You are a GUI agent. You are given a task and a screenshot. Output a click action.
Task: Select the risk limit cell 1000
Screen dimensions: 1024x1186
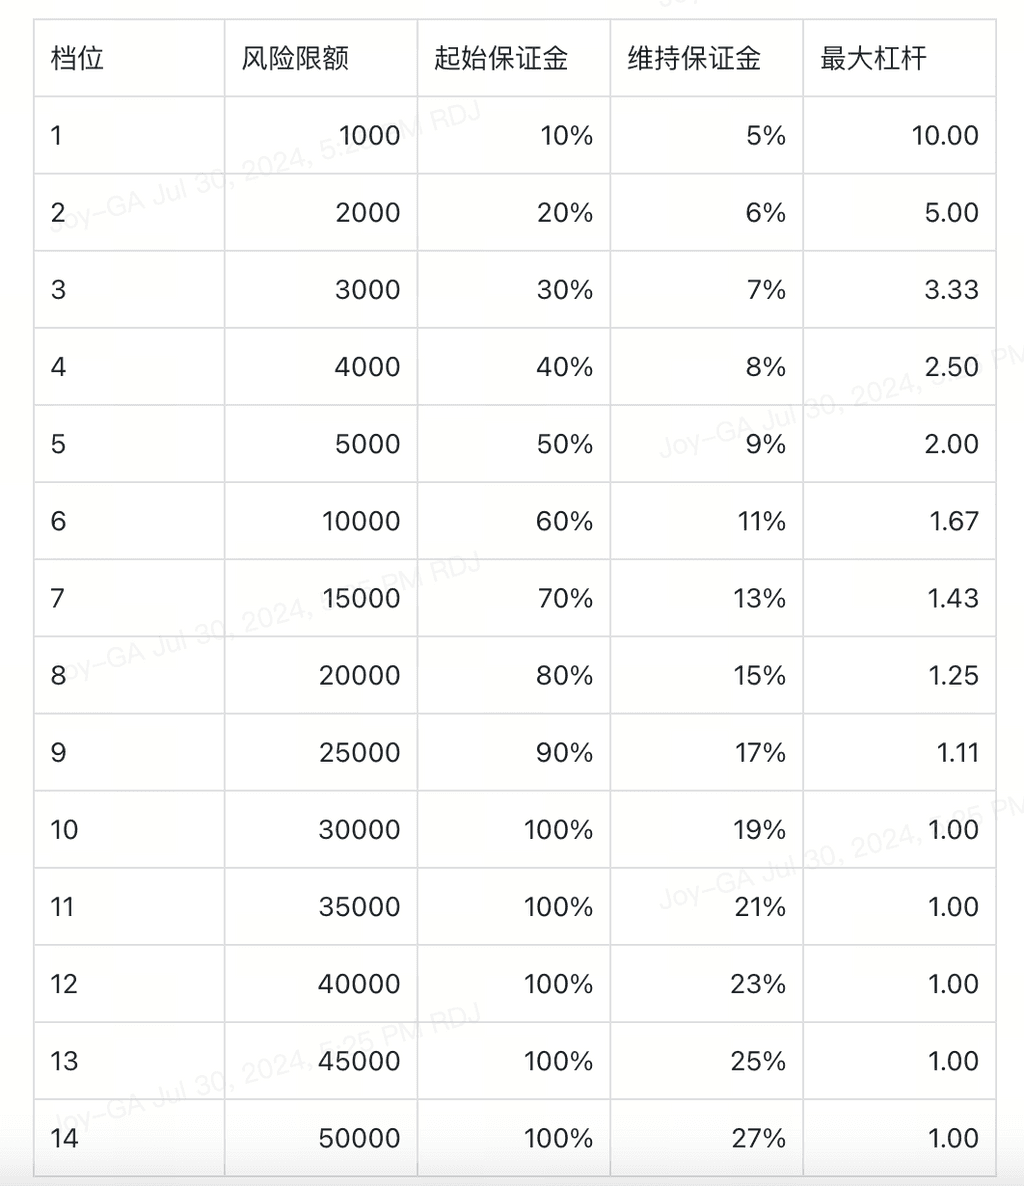click(369, 135)
